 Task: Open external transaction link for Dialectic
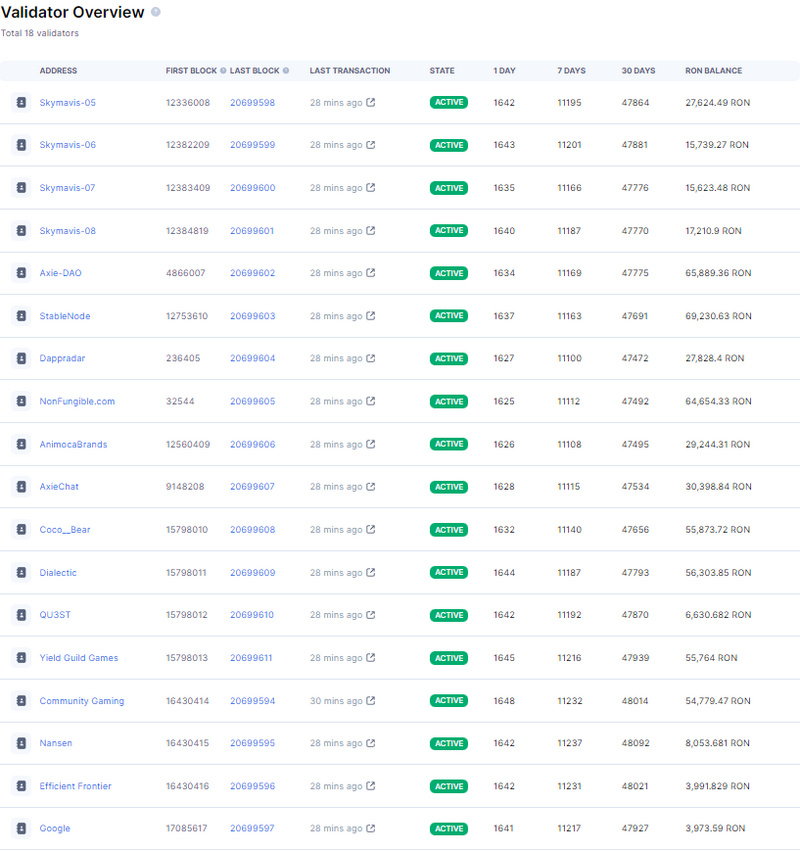click(371, 572)
